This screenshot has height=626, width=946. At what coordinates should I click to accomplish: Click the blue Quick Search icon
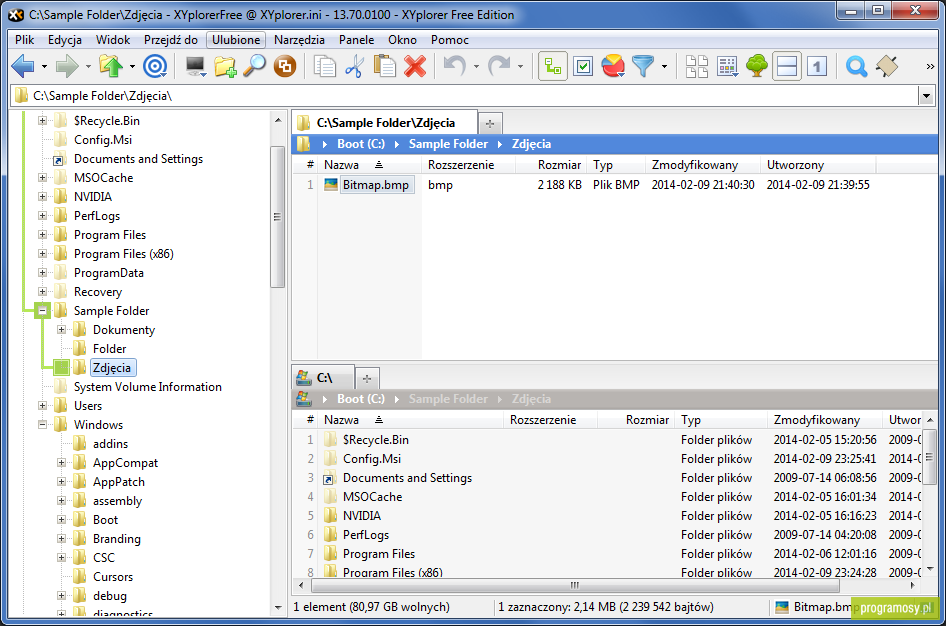point(856,66)
